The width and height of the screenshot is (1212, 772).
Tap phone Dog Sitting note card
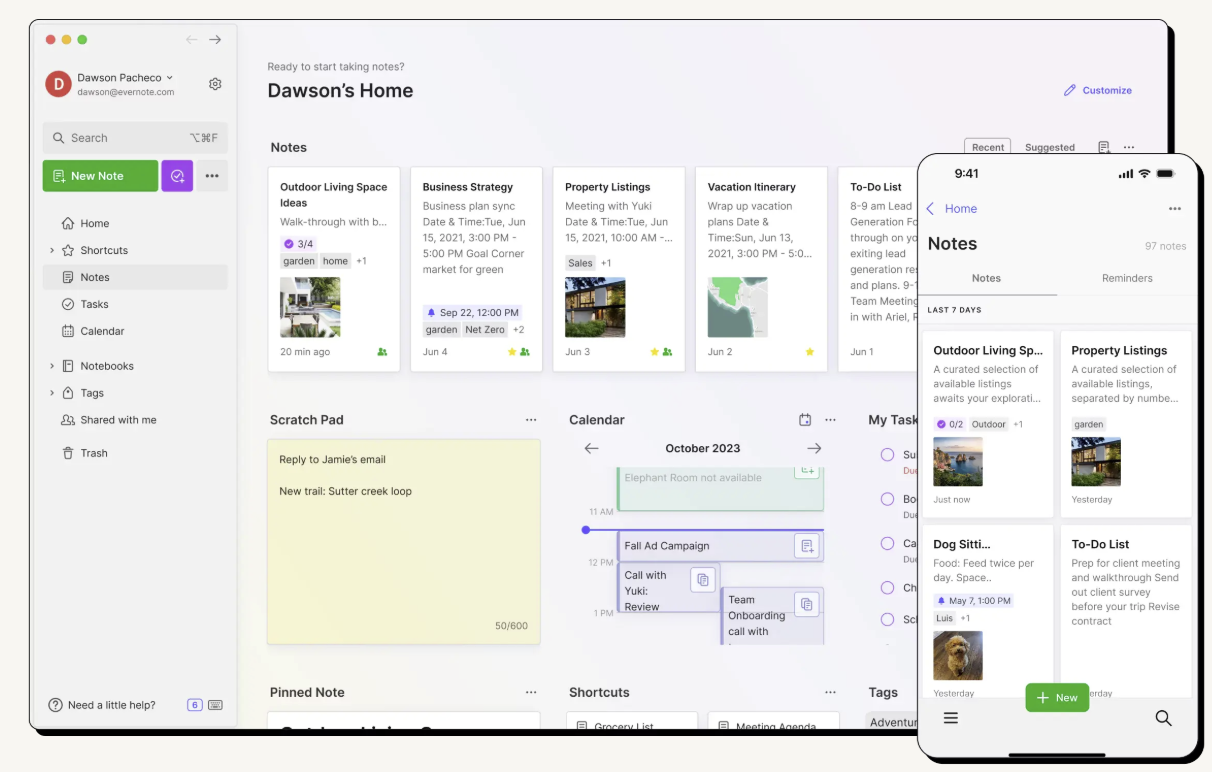pyautogui.click(x=987, y=612)
